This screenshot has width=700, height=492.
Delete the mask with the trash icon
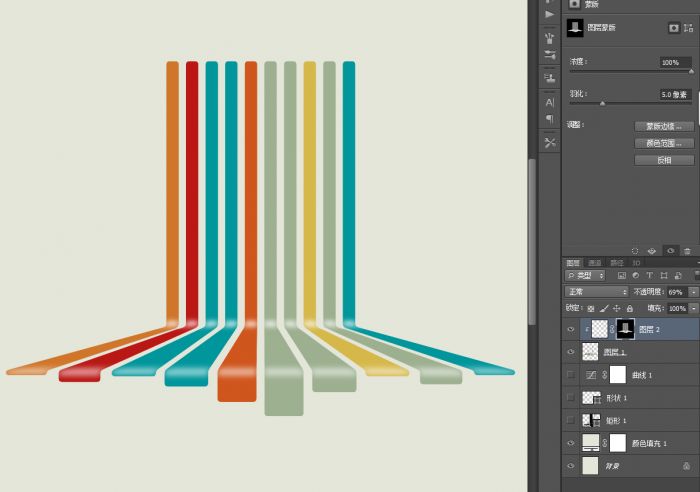pyautogui.click(x=687, y=251)
